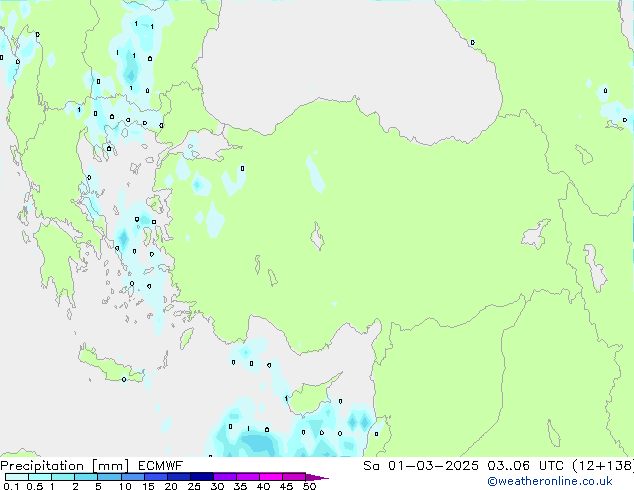This screenshot has height=490, width=634.
Task: Pick the 25–30 mm navy legend swatch
Action: coord(201,477)
